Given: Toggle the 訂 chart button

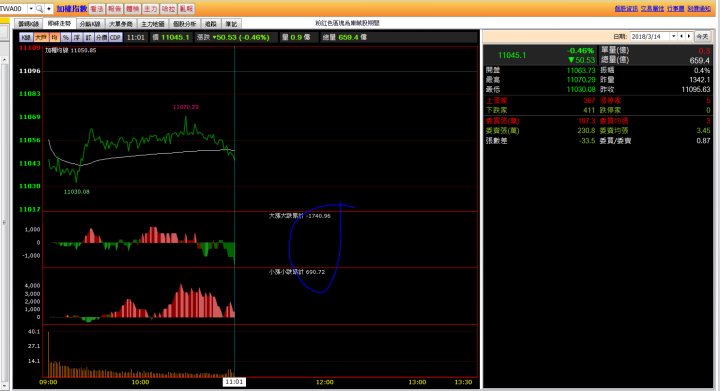Looking at the screenshot, I should click(88, 38).
